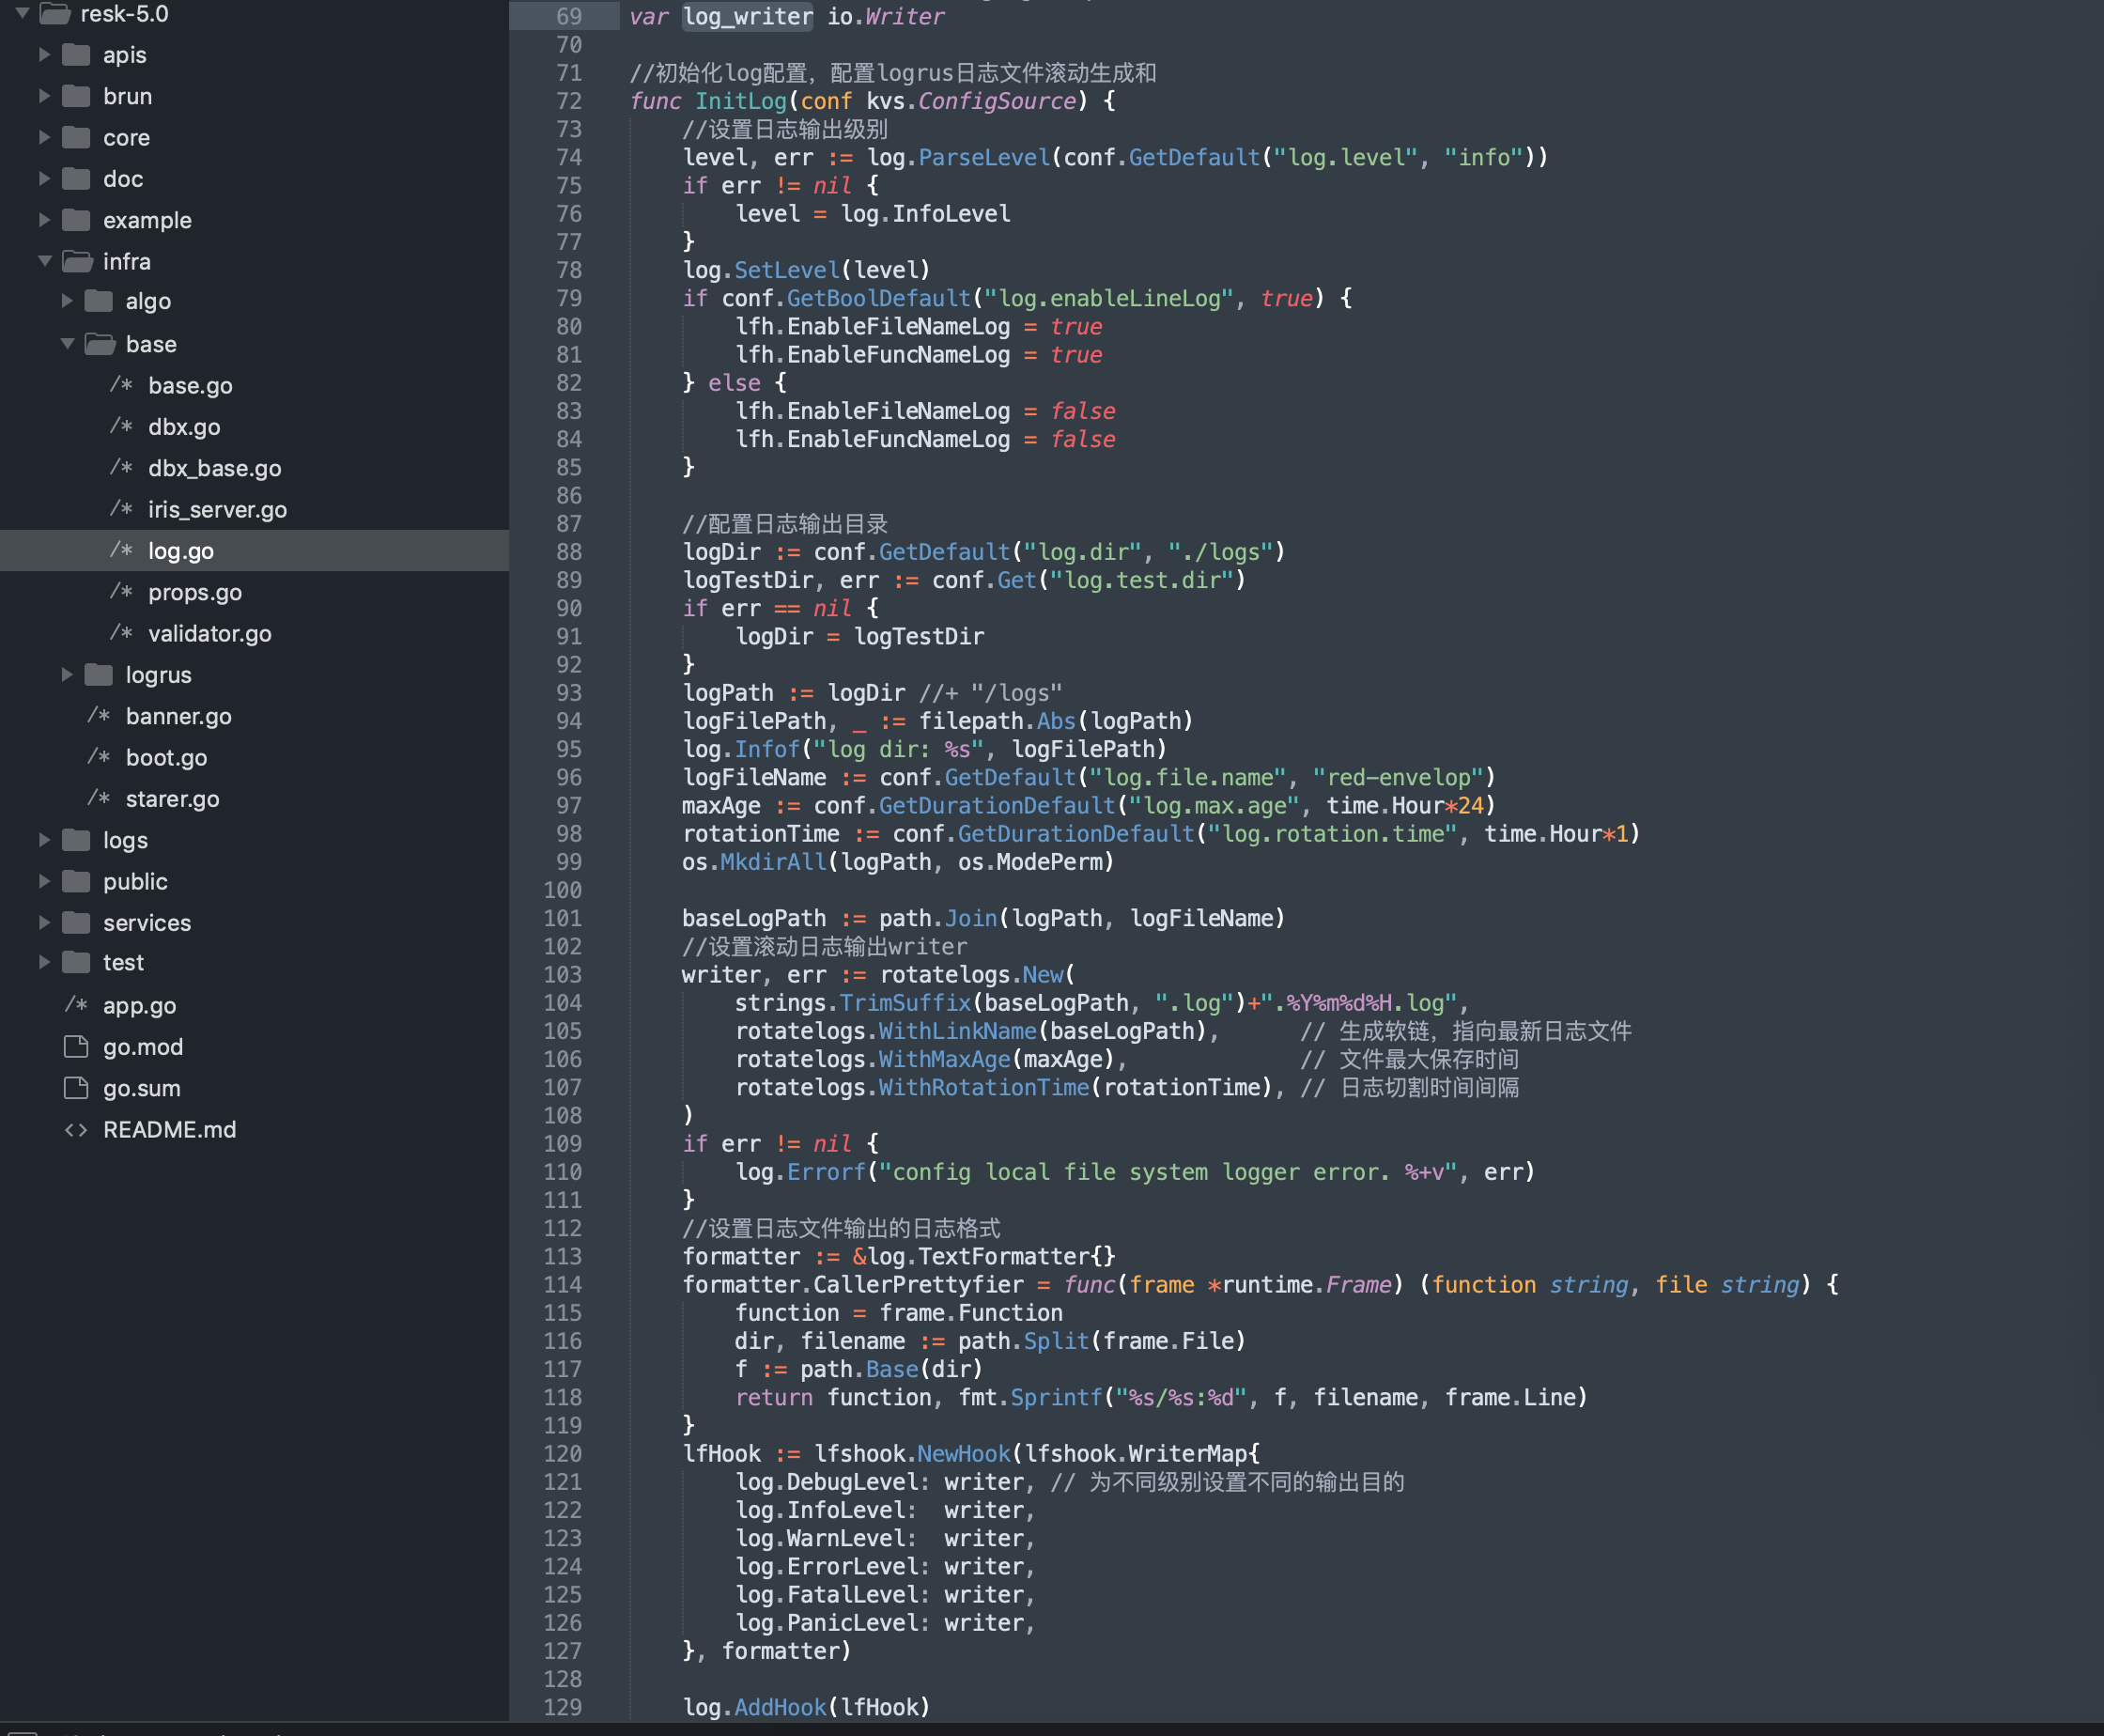This screenshot has width=2104, height=1736.
Task: Expand the core folder arrow
Action: point(44,137)
